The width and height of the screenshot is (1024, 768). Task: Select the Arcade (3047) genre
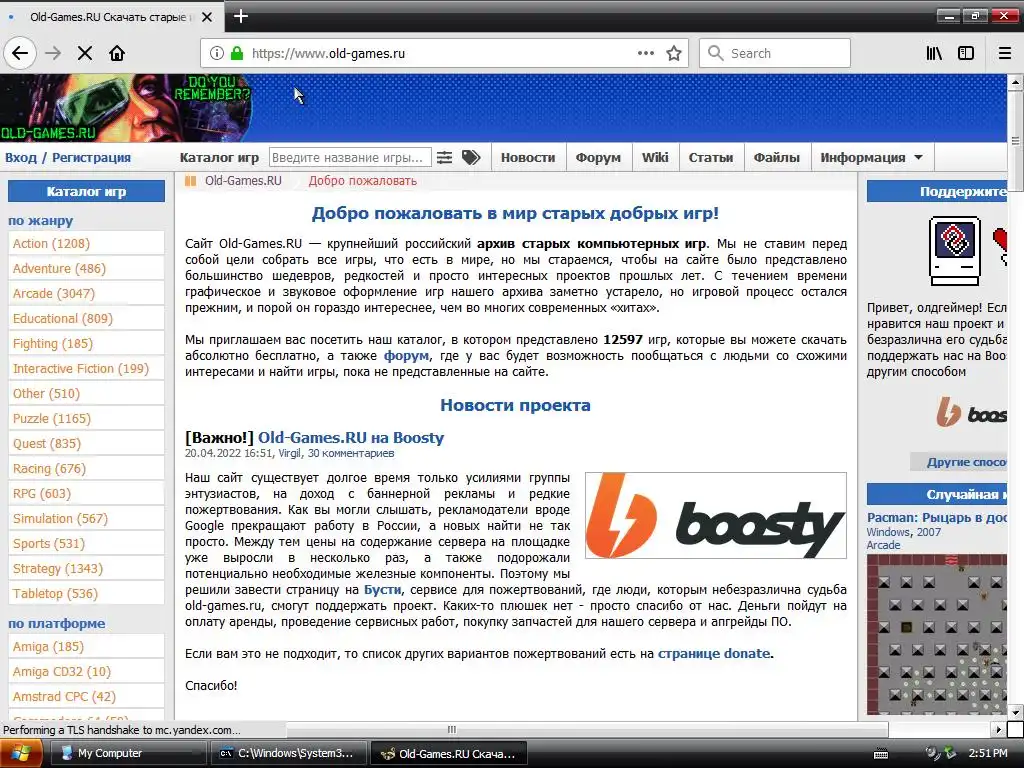click(x=86, y=294)
